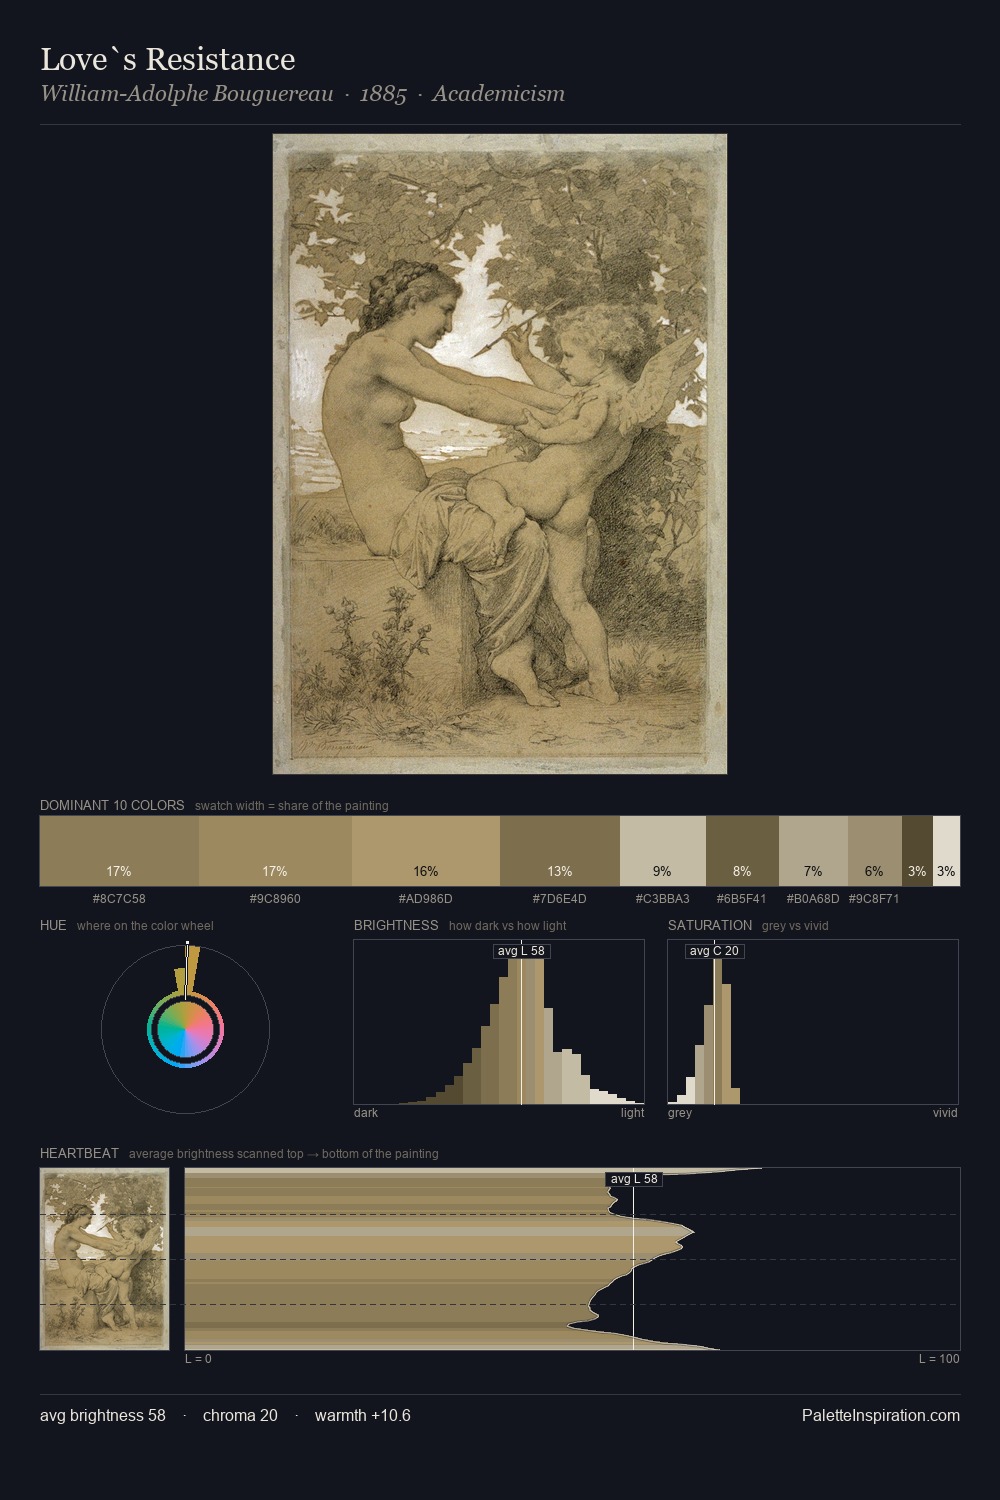Click 'avg brightness 58' in the footer
1000x1500 pixels.
click(103, 1415)
